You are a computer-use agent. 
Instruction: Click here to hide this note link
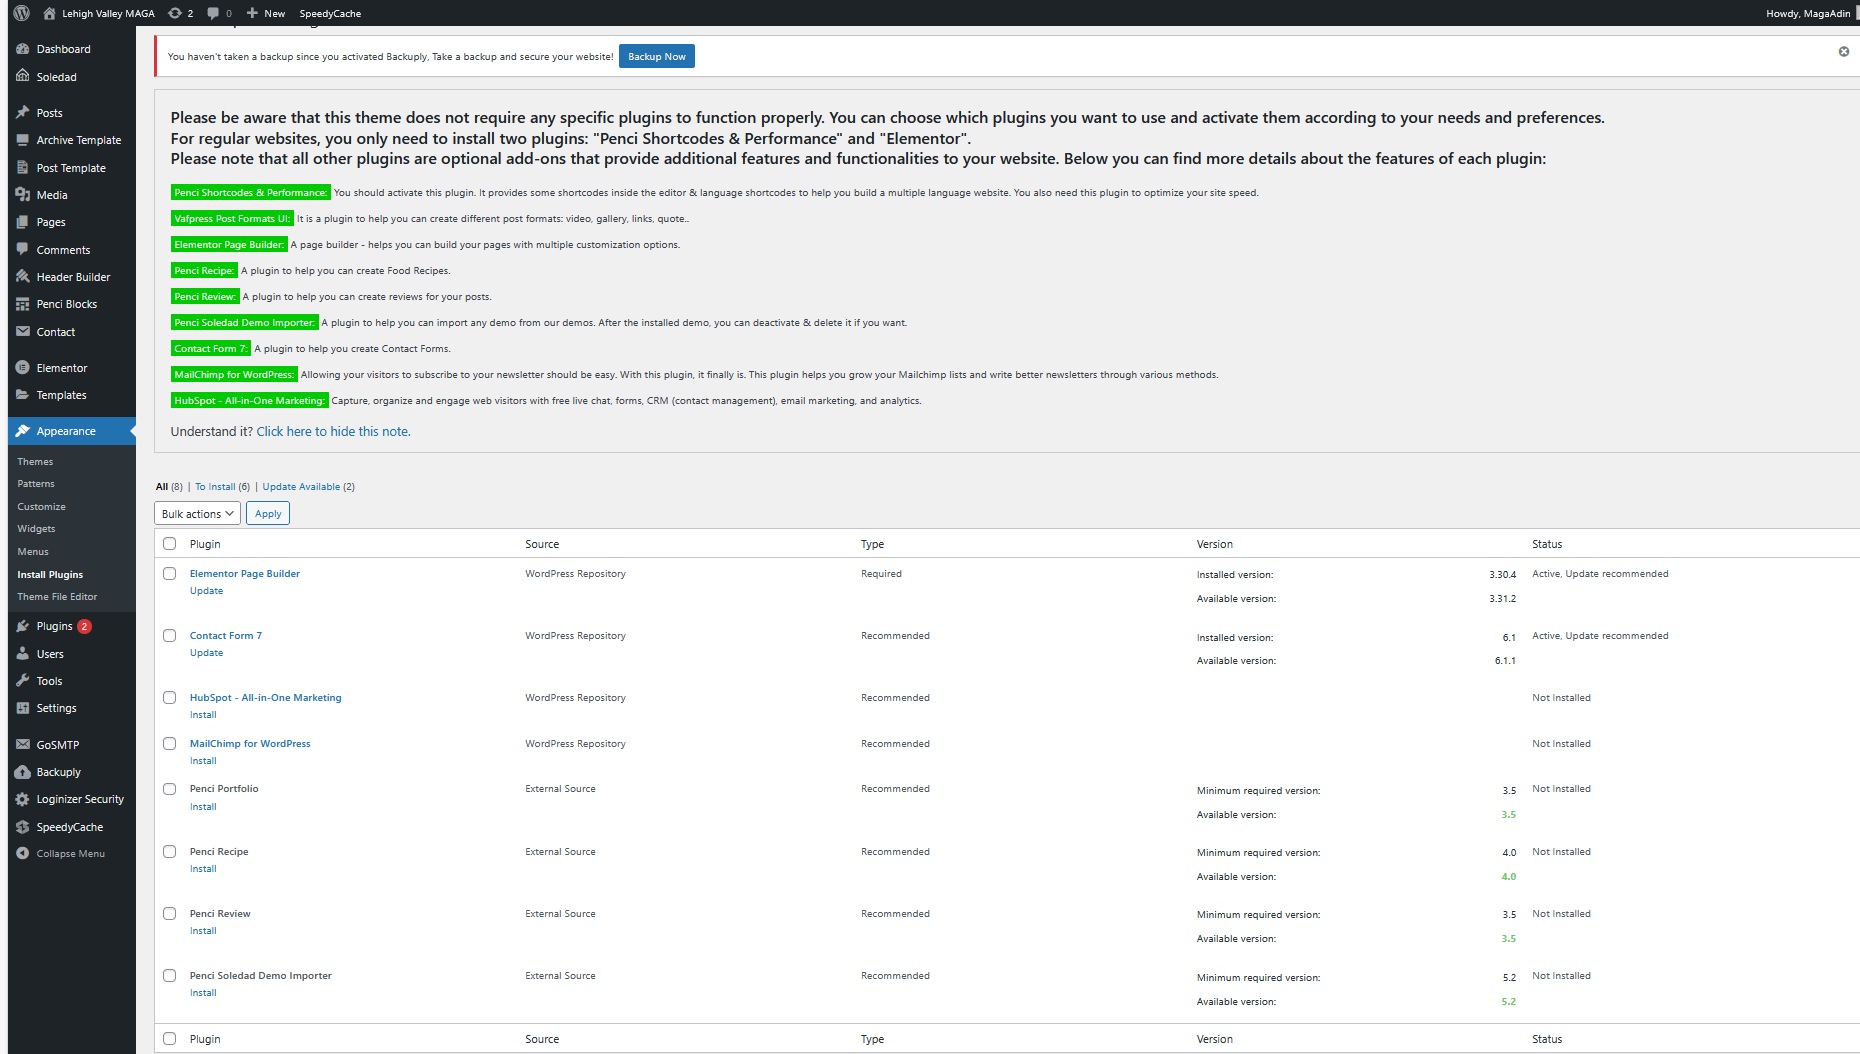click(333, 432)
